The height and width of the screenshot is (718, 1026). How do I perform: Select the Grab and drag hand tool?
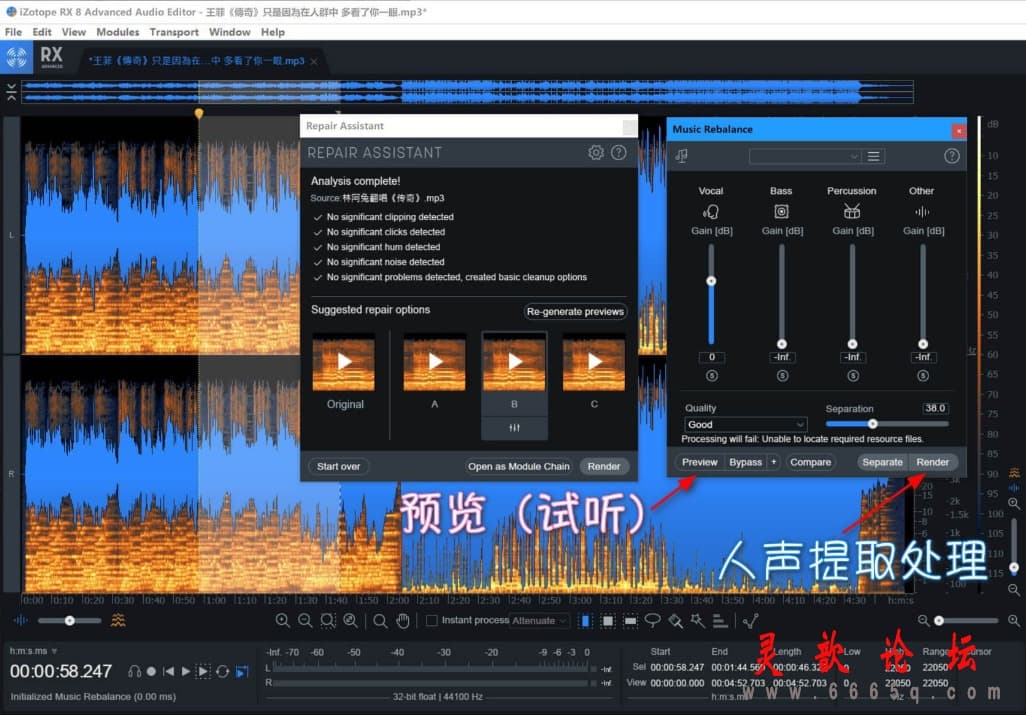click(402, 620)
